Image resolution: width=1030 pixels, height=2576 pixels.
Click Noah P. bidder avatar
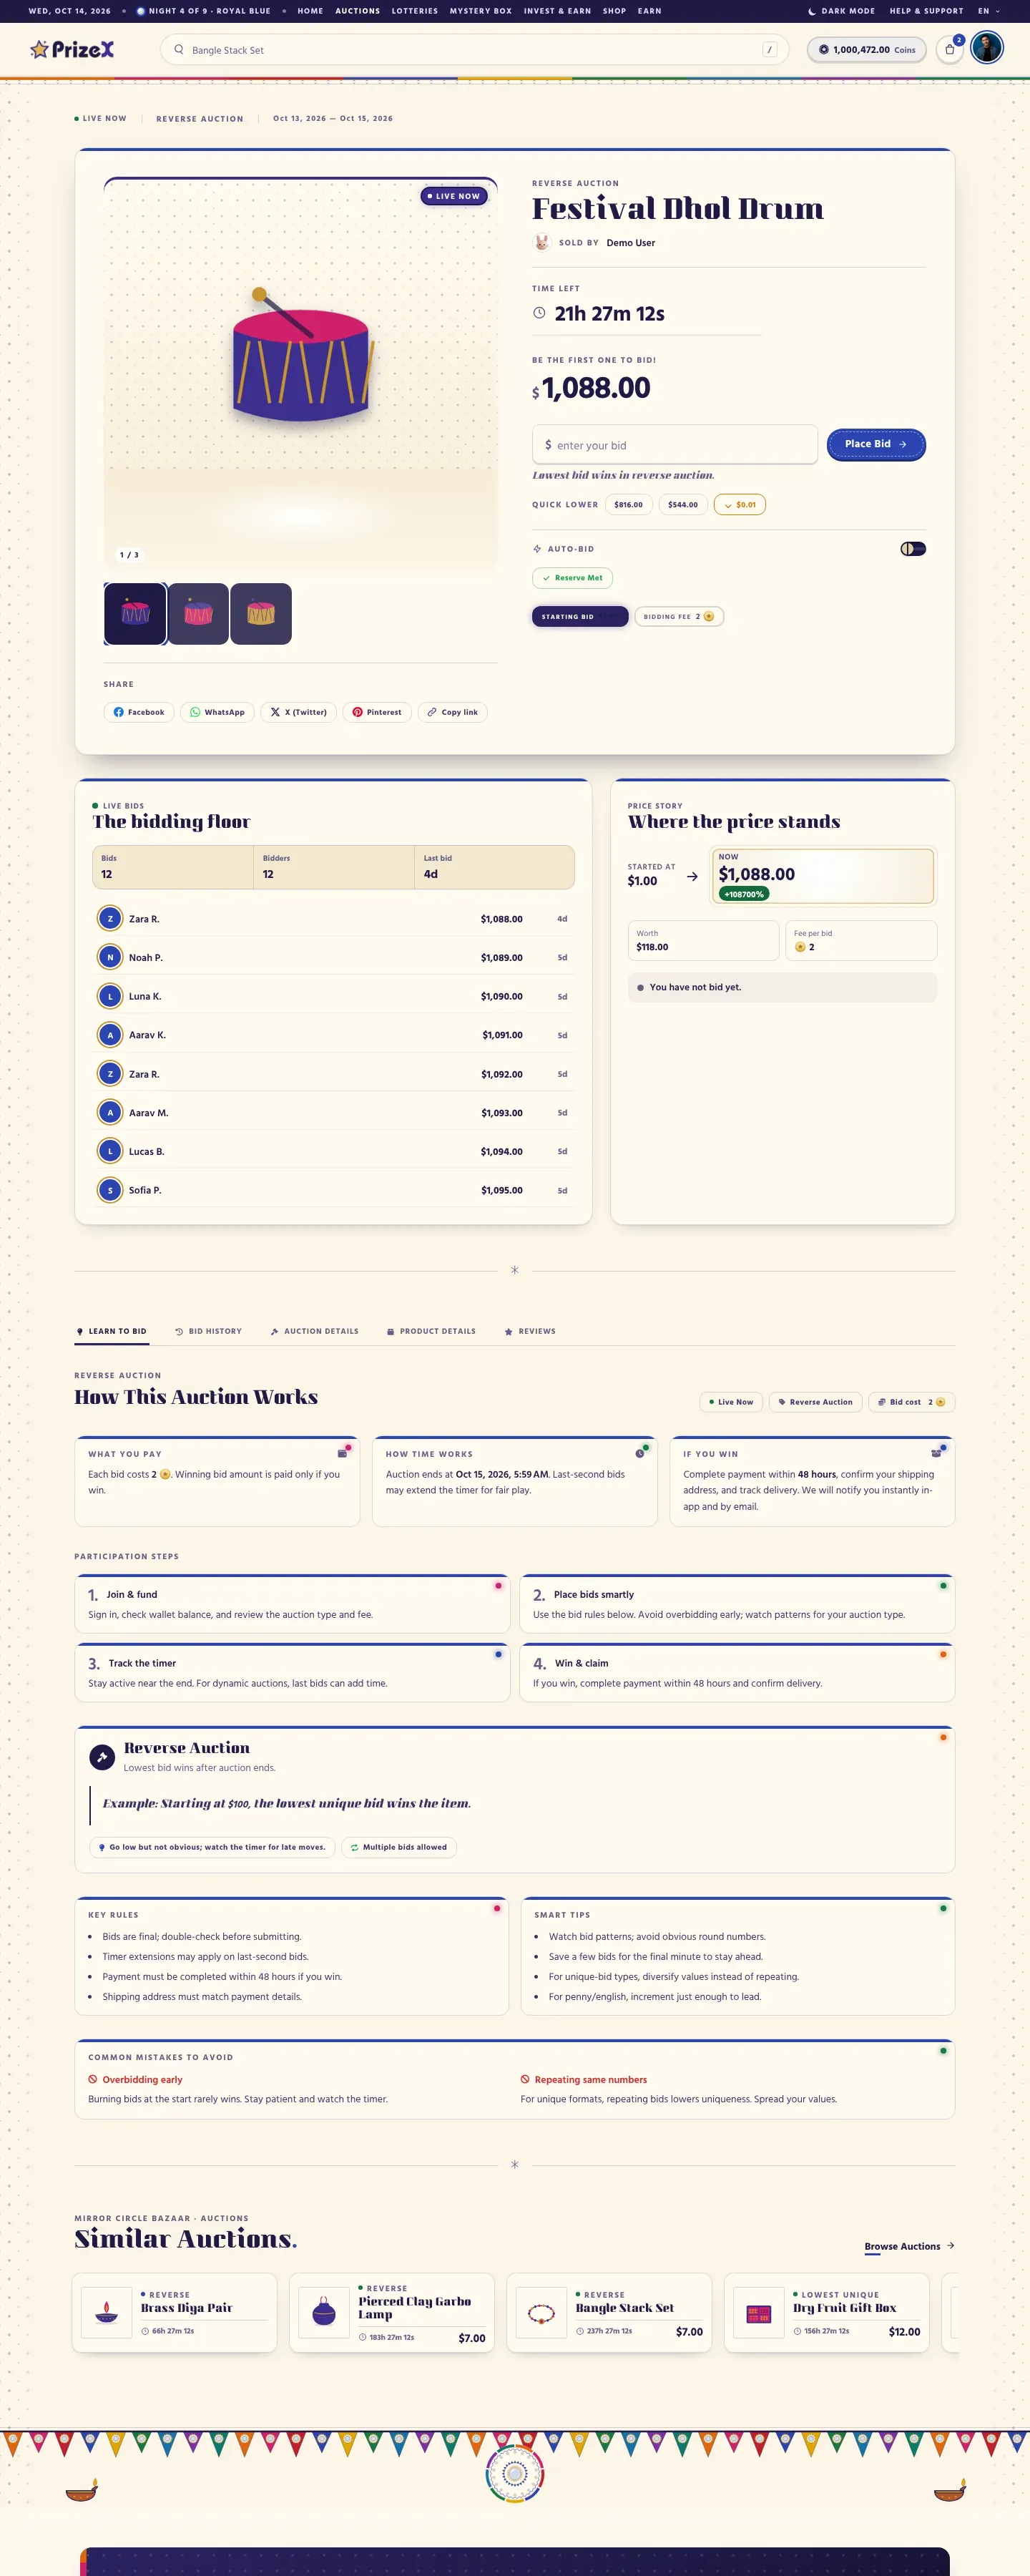tap(110, 957)
